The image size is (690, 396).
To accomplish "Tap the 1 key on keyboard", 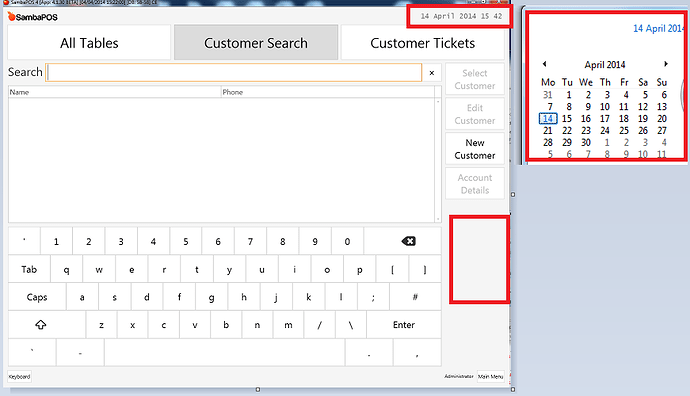I will point(56,241).
